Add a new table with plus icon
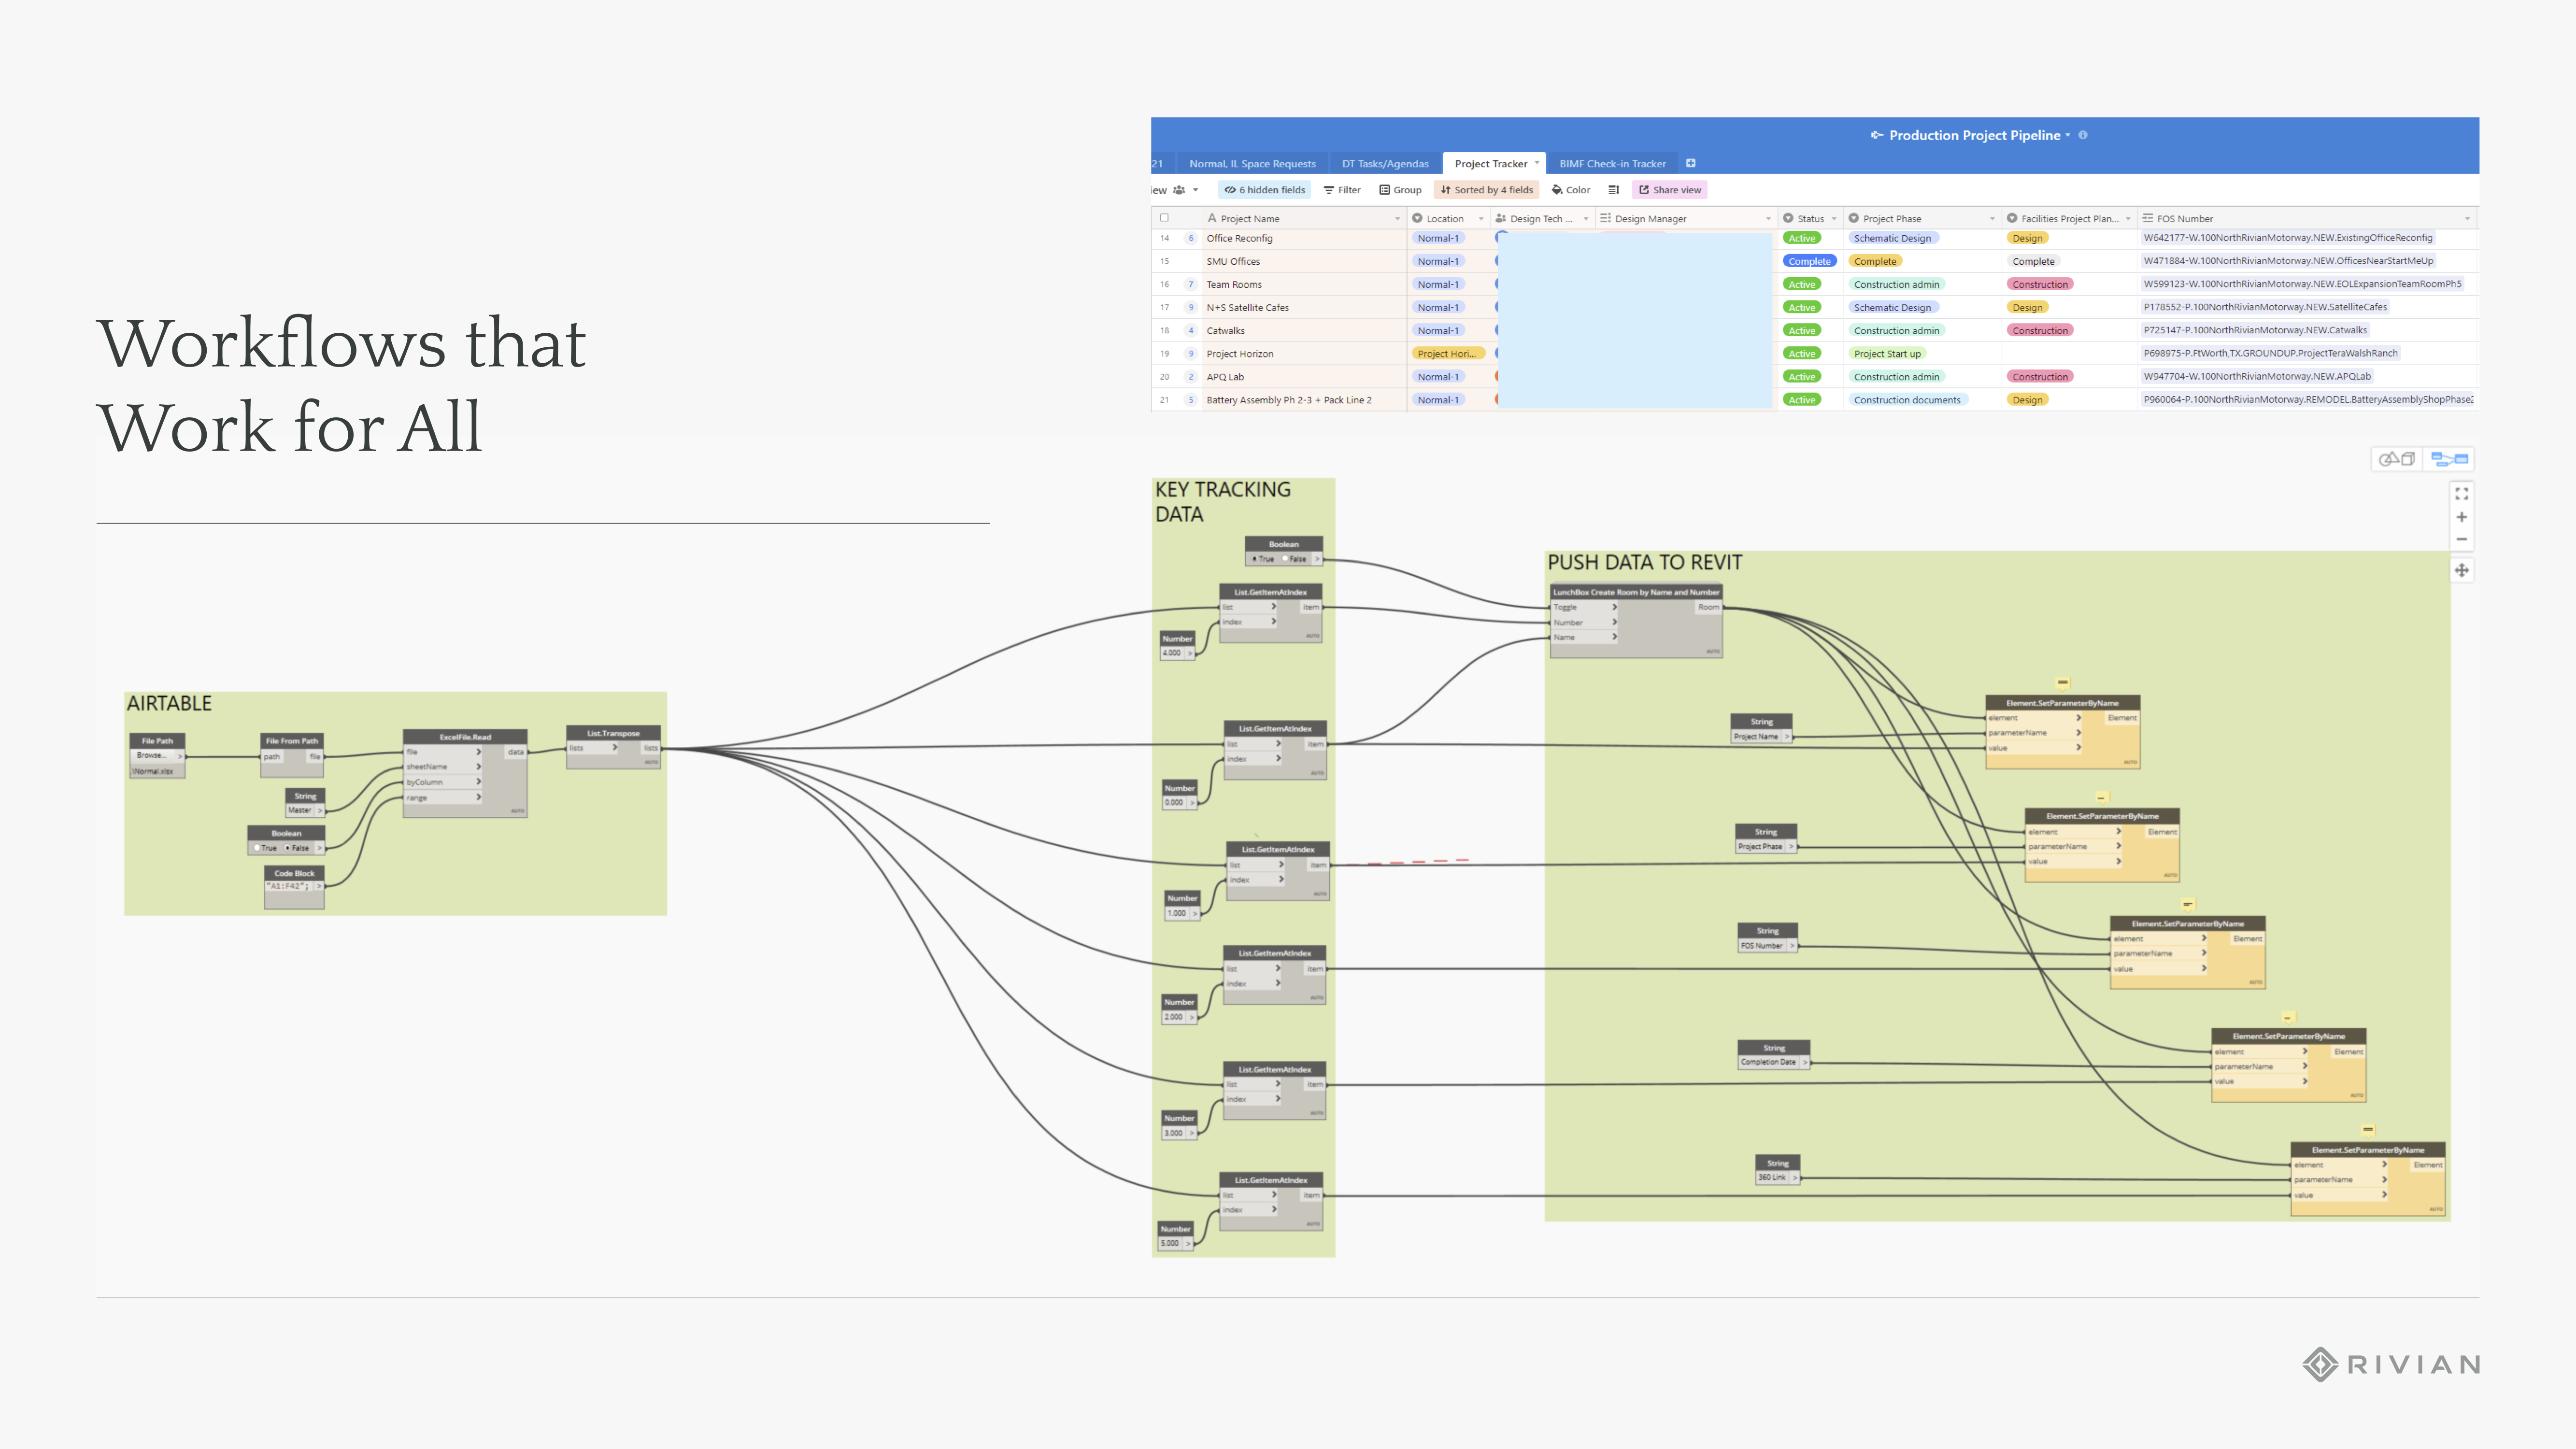This screenshot has width=2576, height=1449. (x=1690, y=163)
